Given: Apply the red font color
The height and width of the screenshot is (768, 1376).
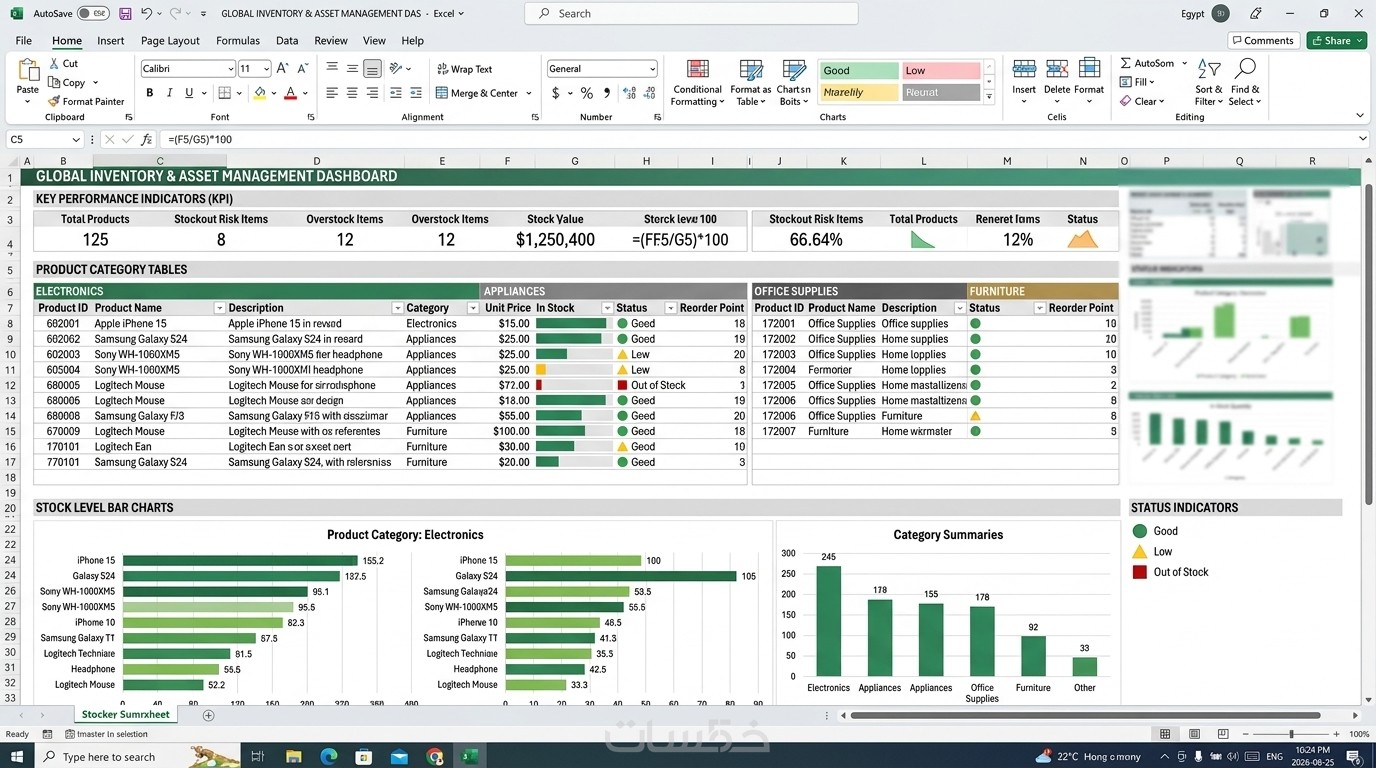Looking at the screenshot, I should click(x=290, y=93).
